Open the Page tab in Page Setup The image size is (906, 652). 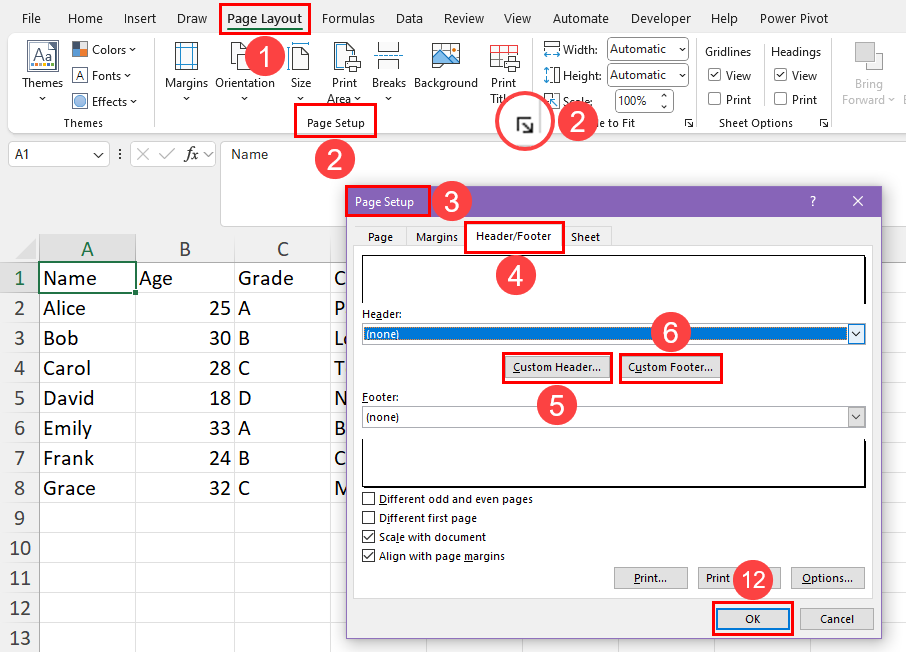tap(380, 237)
